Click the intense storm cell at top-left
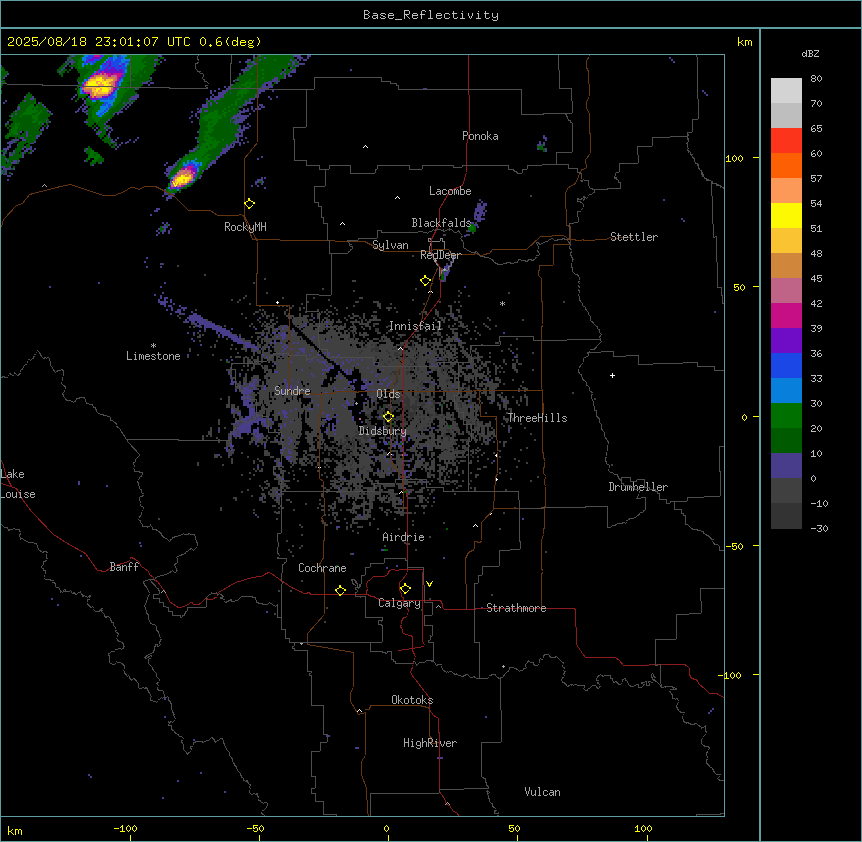 tap(100, 85)
